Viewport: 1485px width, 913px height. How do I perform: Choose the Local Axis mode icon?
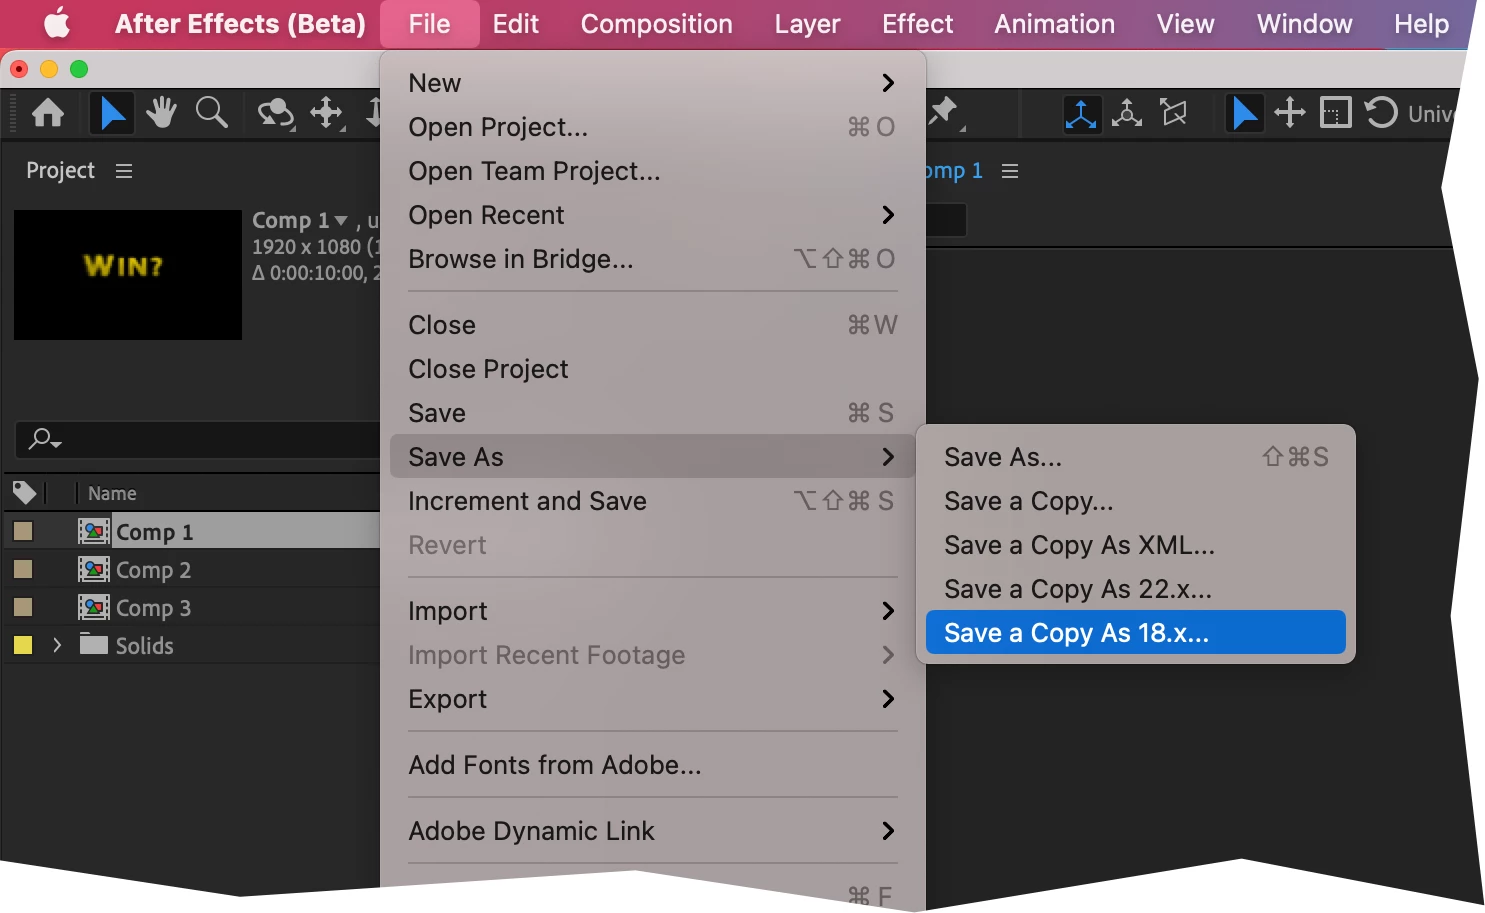tap(1081, 113)
